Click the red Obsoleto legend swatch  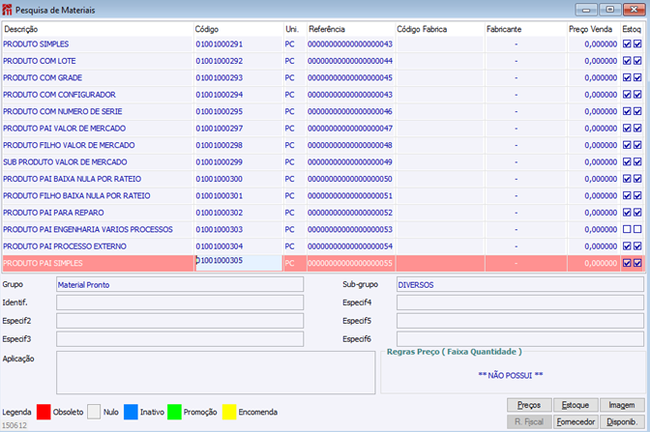(44, 412)
